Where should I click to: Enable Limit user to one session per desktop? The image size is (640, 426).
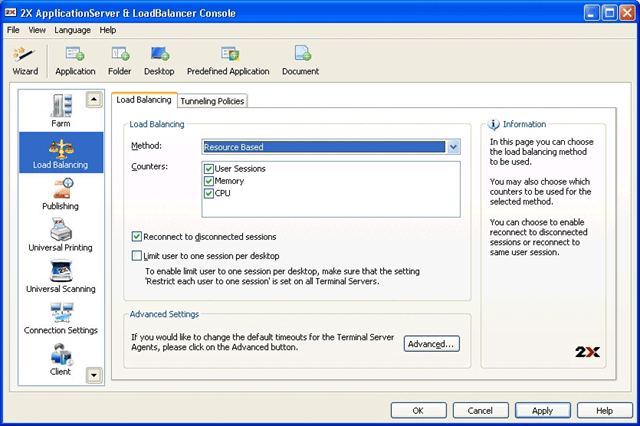pyautogui.click(x=137, y=256)
